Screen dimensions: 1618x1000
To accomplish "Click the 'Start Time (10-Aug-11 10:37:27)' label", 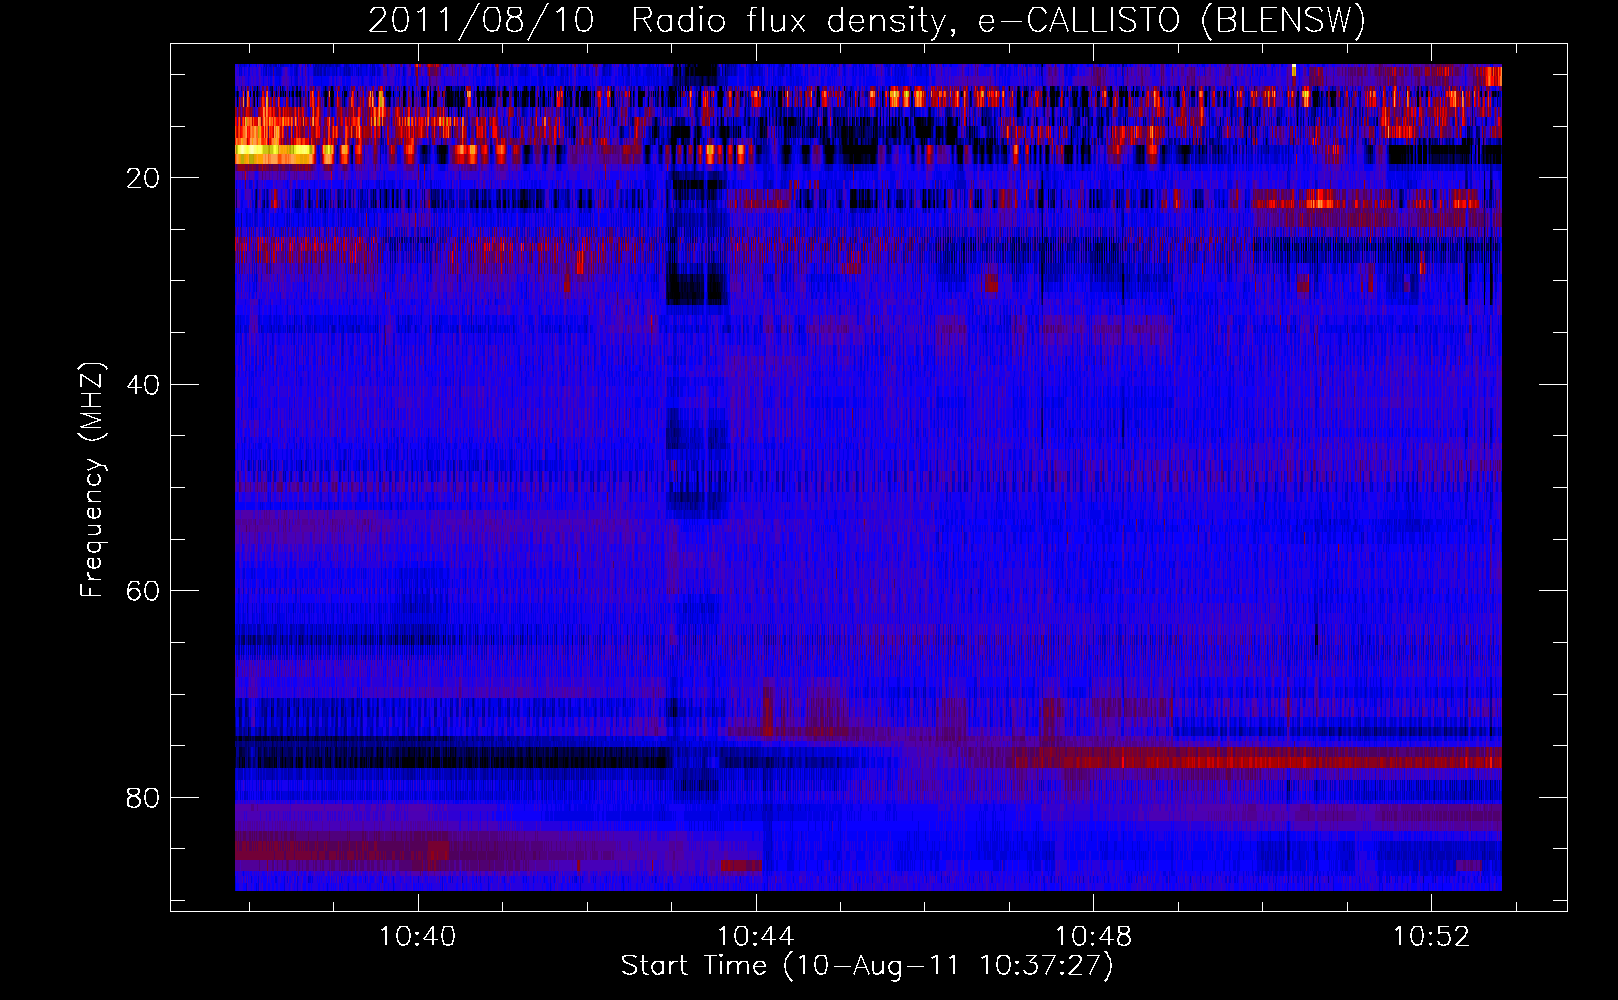I will pos(866,966).
